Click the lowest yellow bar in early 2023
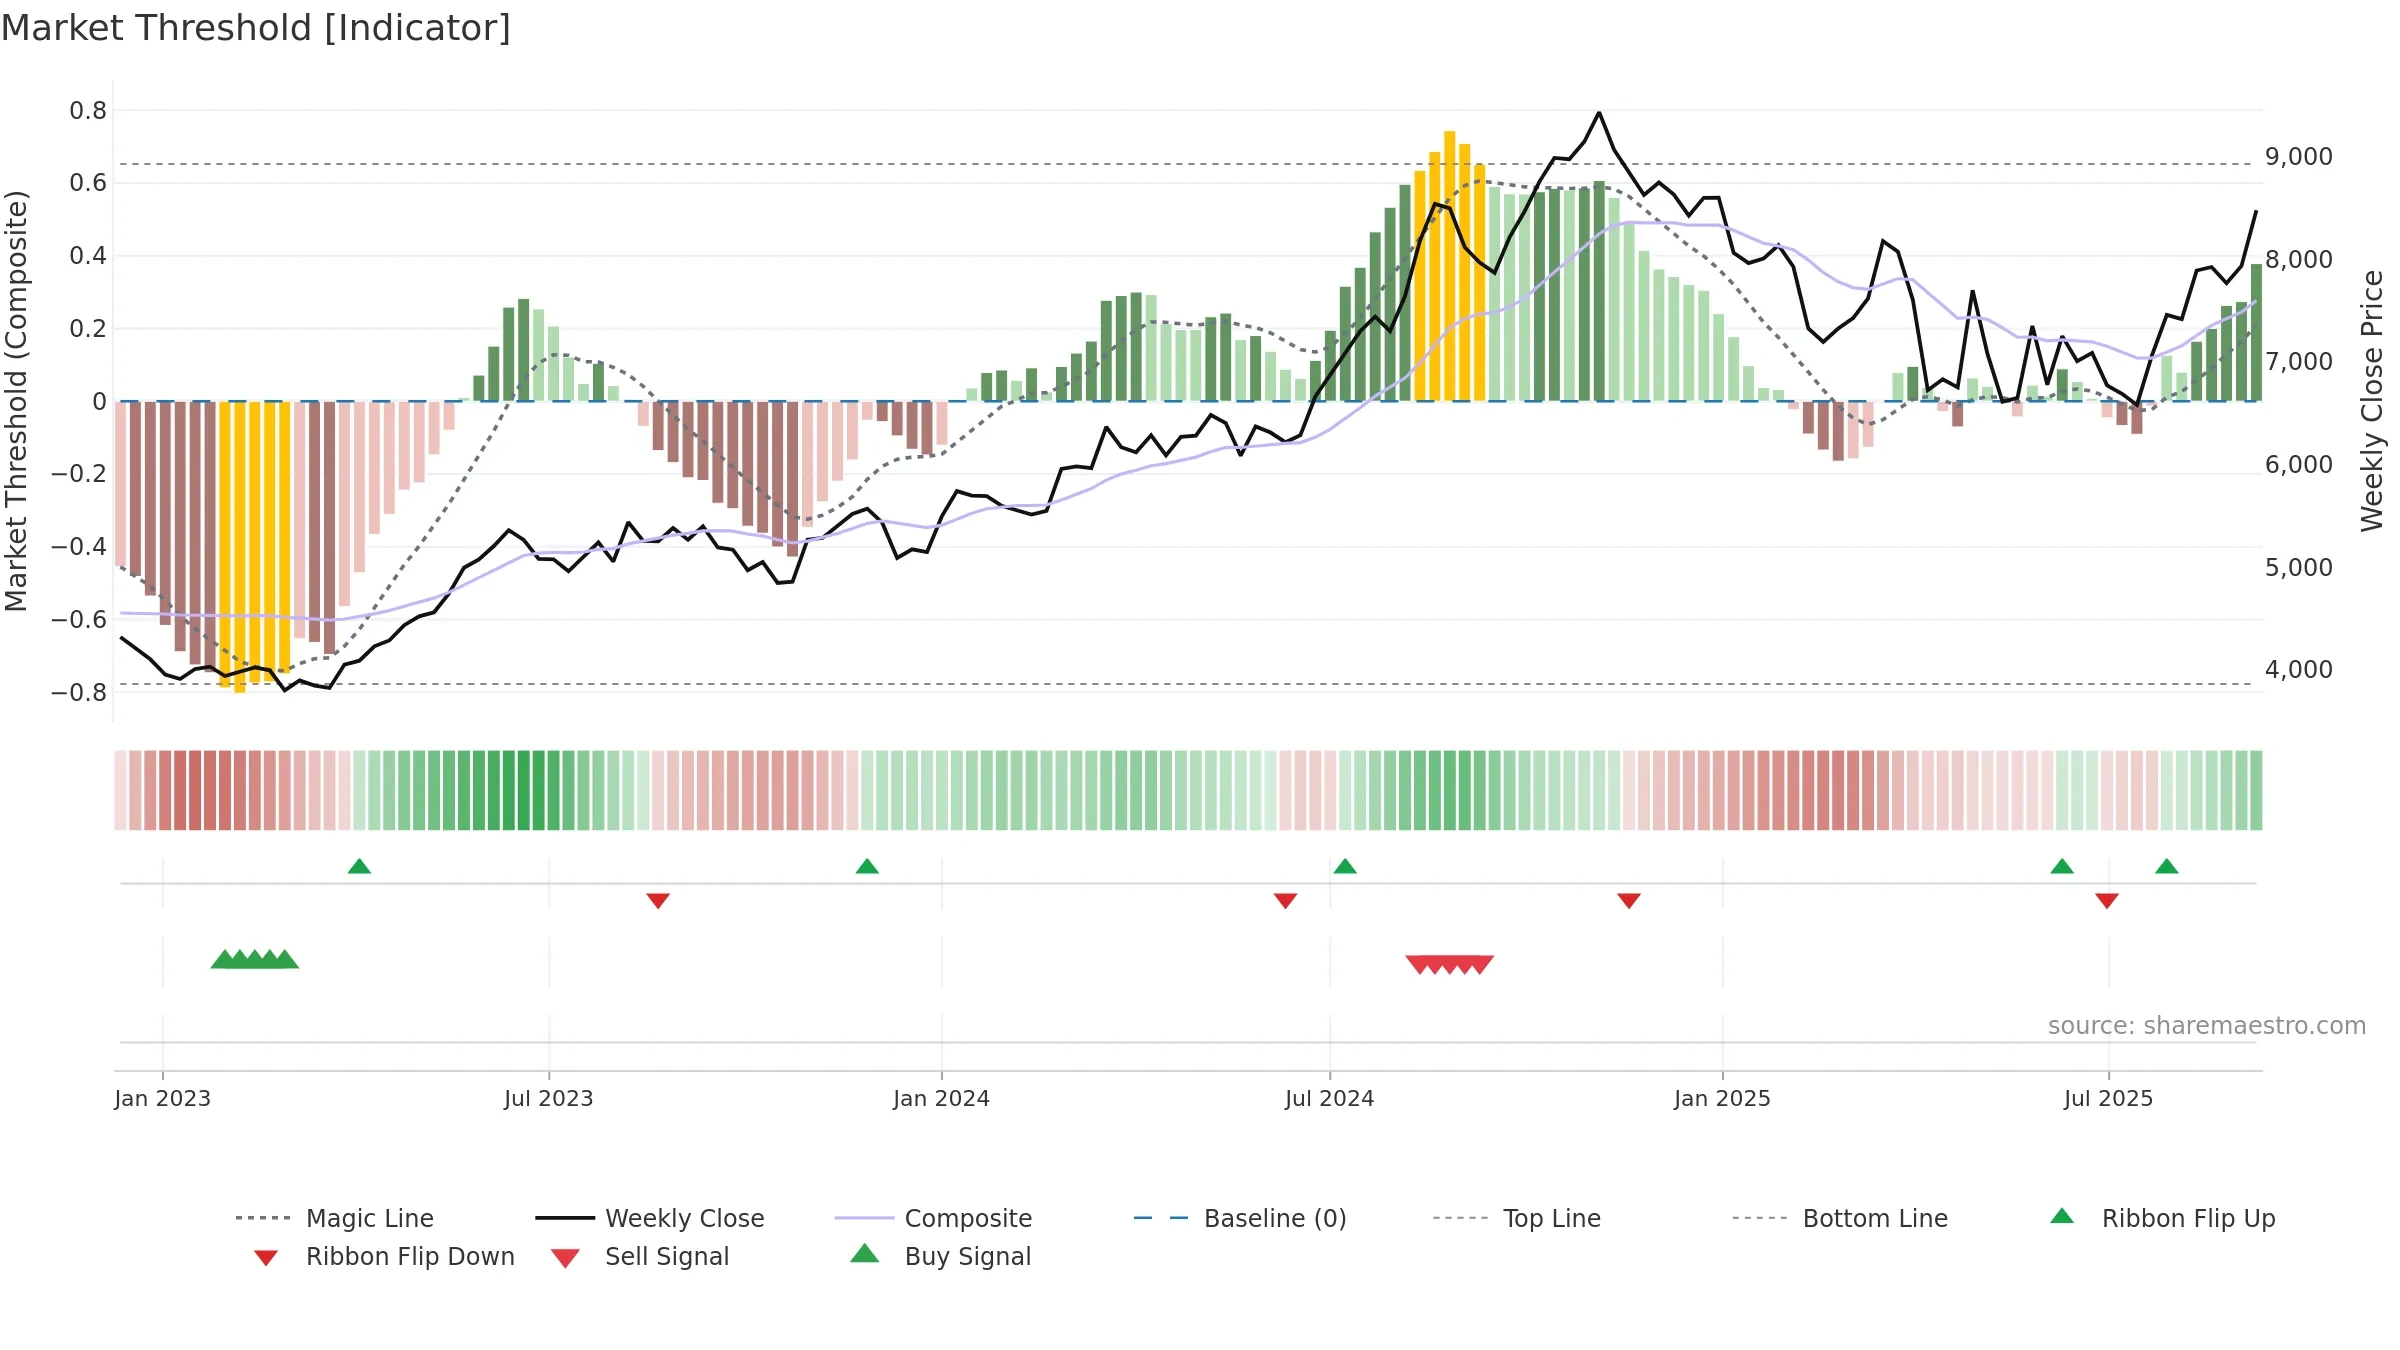 (240, 547)
